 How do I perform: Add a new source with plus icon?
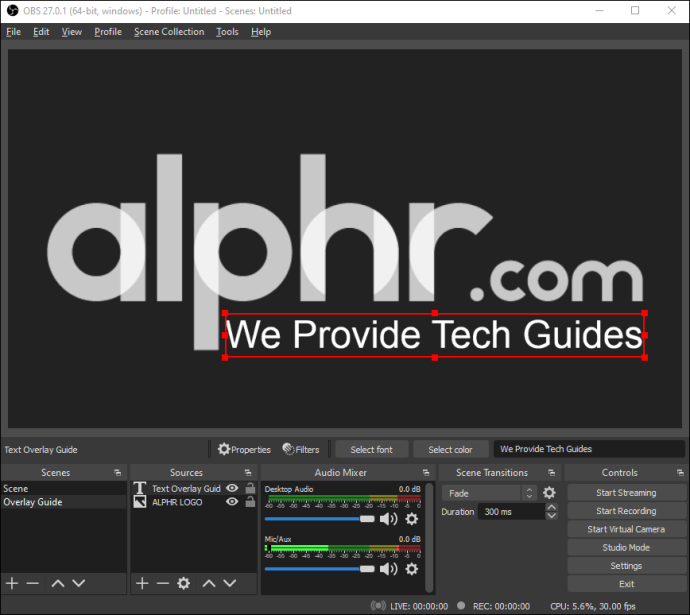click(142, 584)
